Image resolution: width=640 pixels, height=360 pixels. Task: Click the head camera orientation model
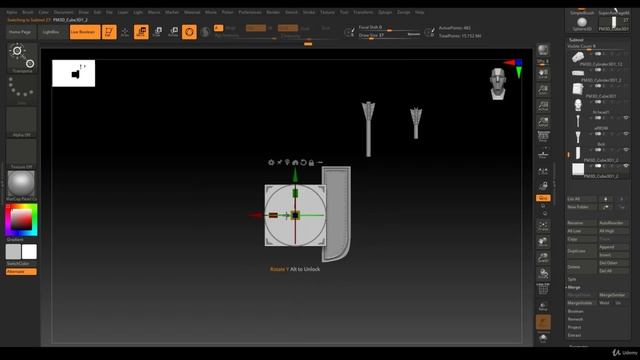(498, 84)
